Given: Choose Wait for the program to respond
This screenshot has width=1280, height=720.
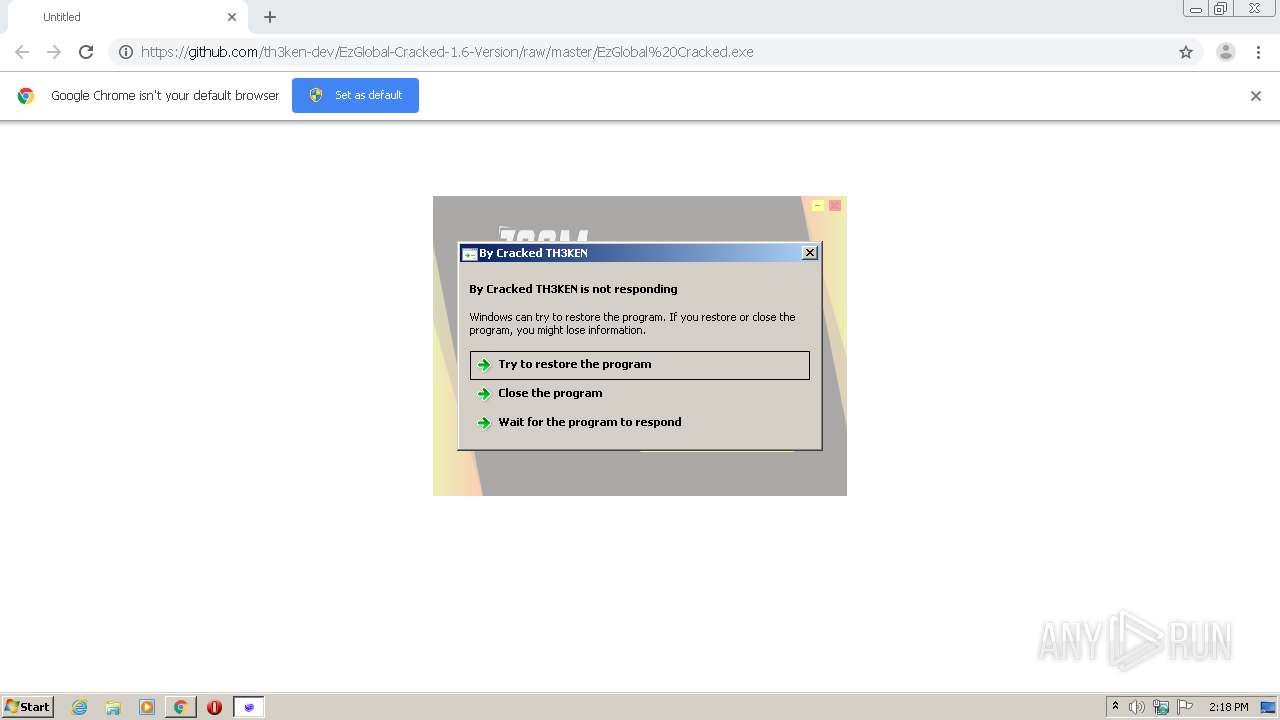Looking at the screenshot, I should click(x=640, y=422).
